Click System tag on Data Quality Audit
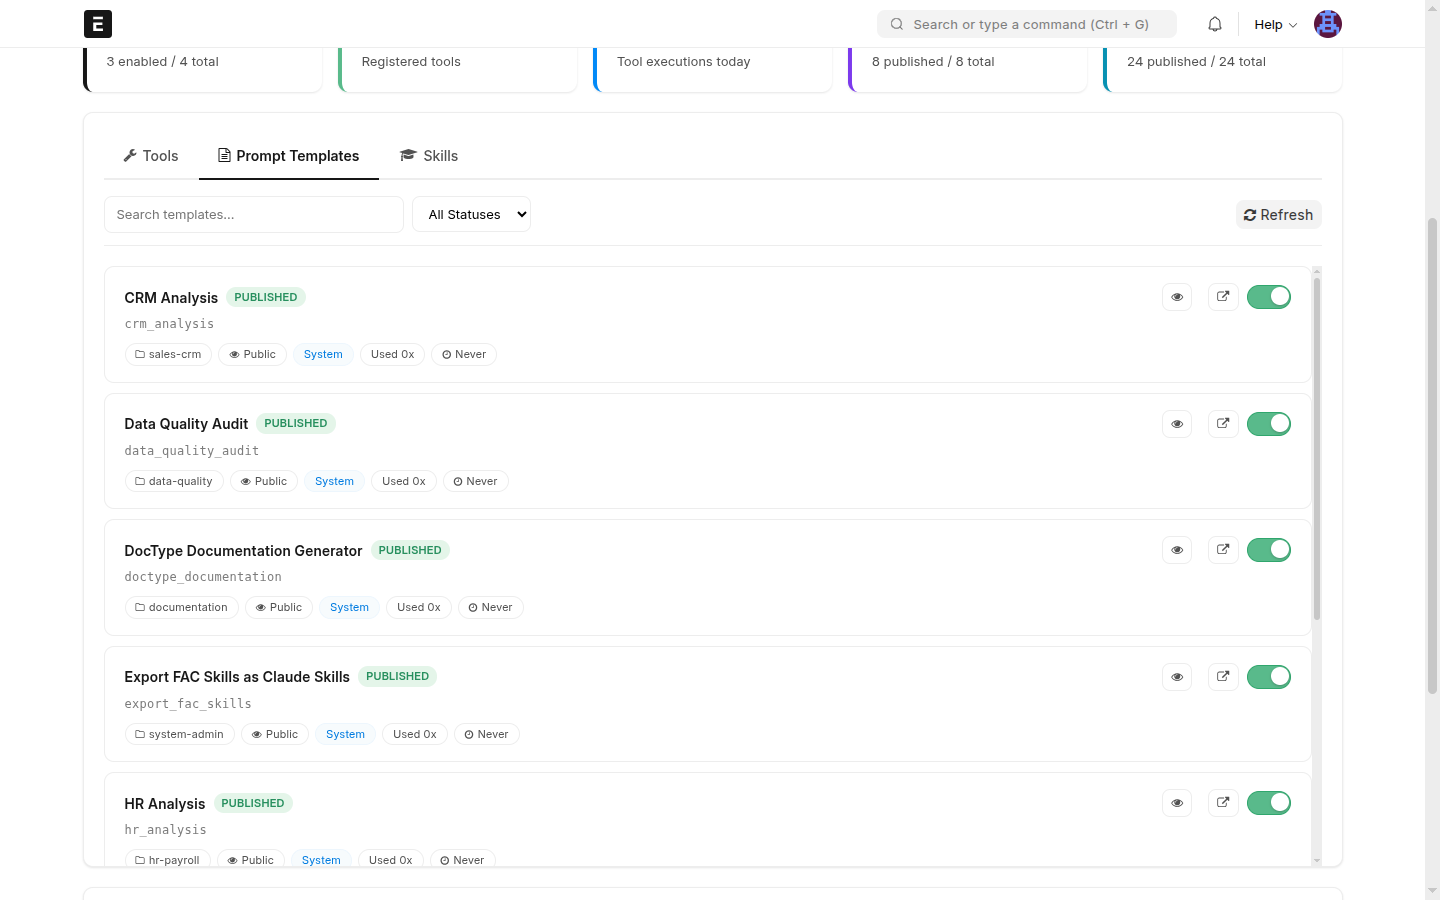Image resolution: width=1440 pixels, height=900 pixels. (x=334, y=481)
